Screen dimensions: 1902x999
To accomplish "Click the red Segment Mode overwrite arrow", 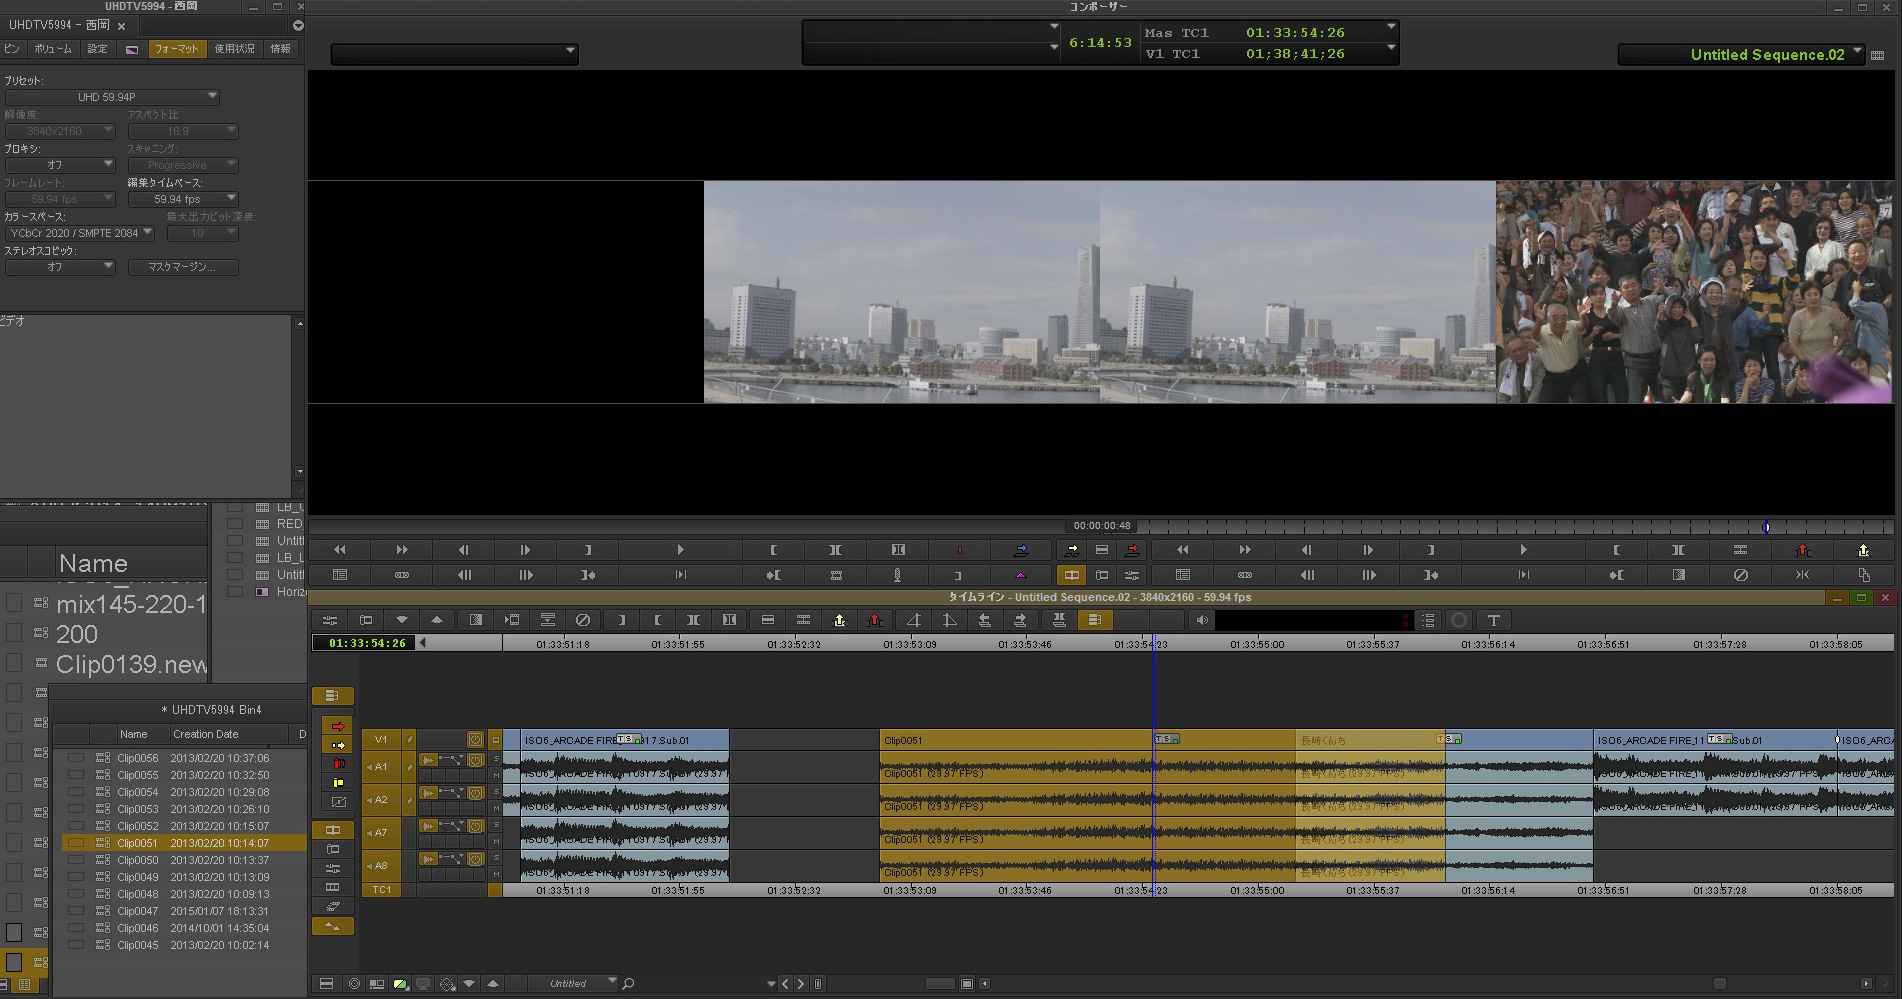I will click(337, 726).
